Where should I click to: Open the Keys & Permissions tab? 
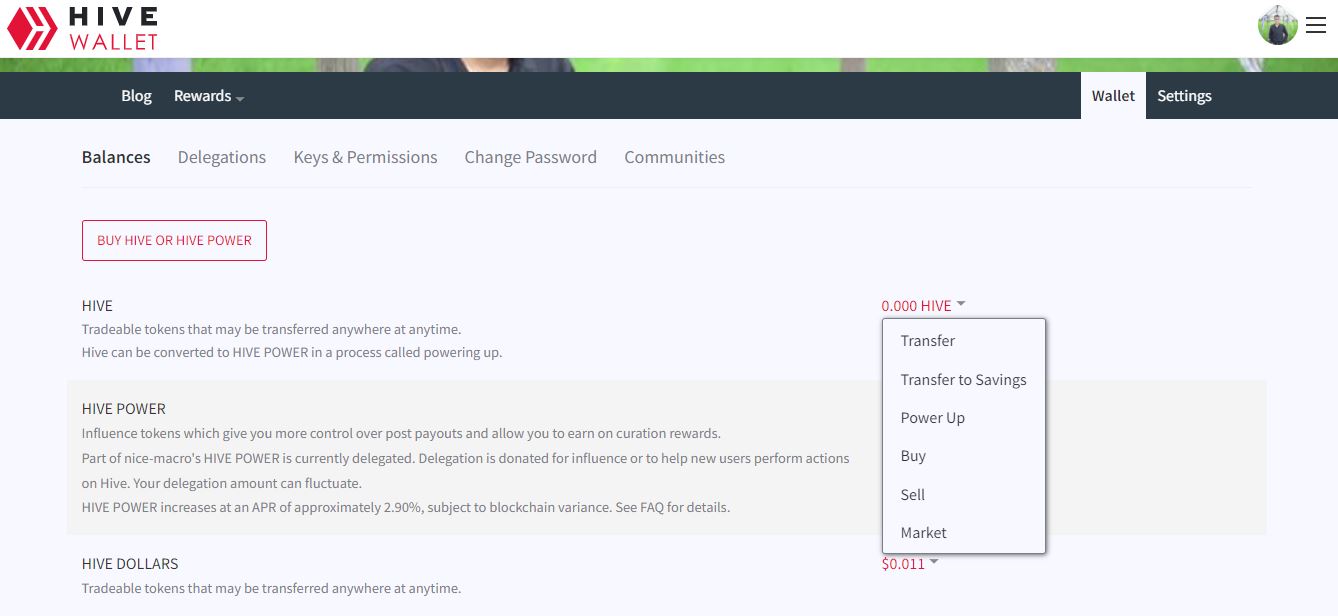[365, 157]
